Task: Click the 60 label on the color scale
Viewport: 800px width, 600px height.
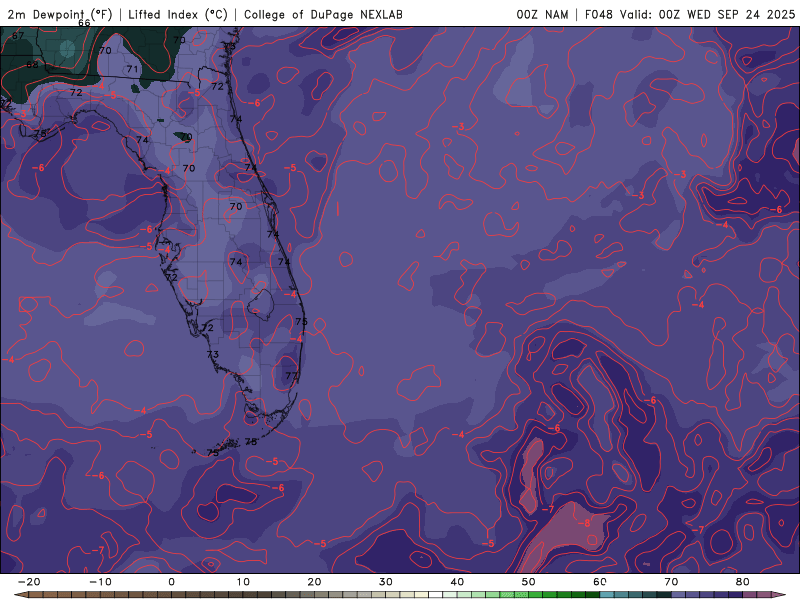Action: 600,582
